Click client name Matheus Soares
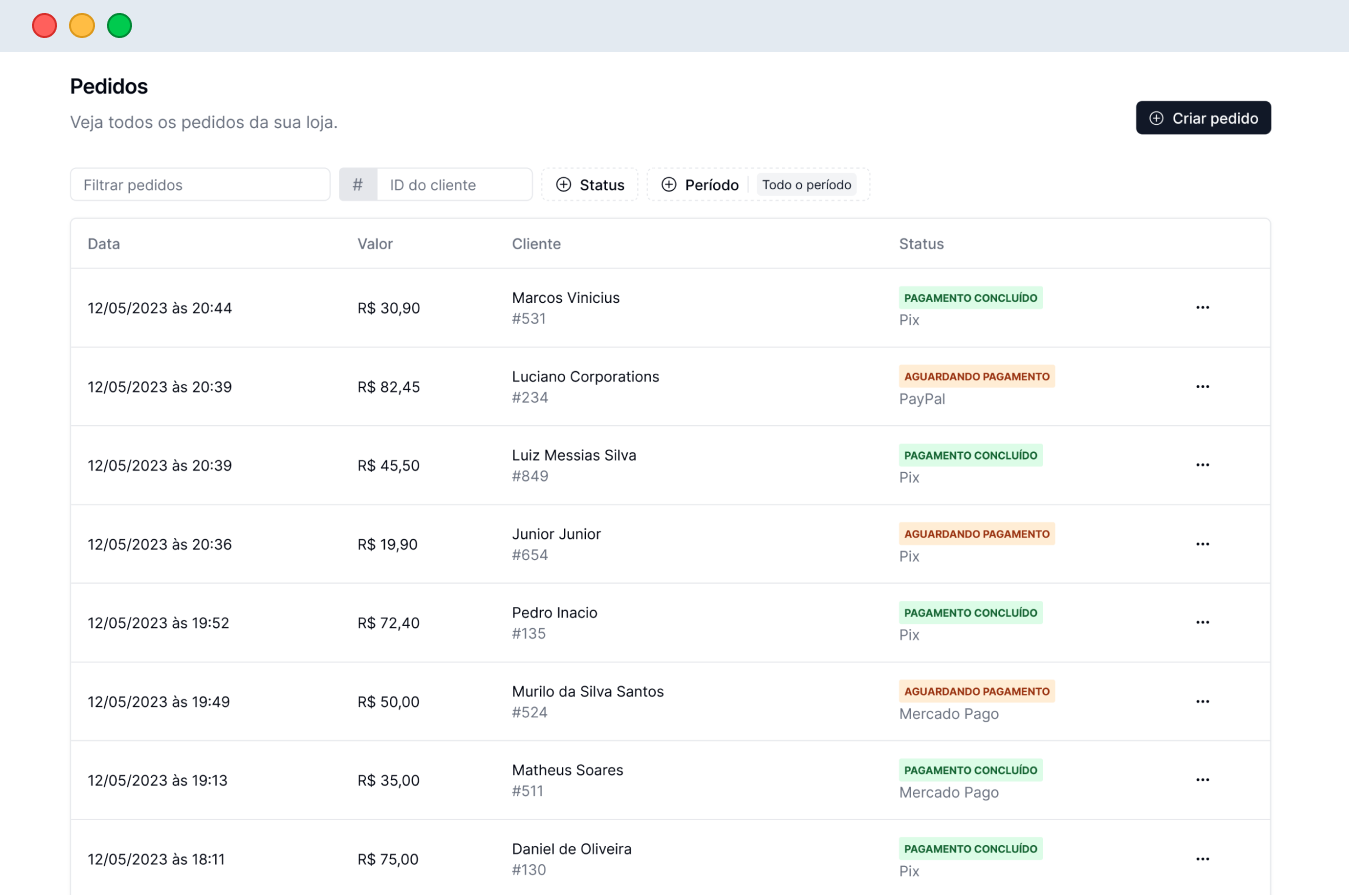 pyautogui.click(x=568, y=770)
